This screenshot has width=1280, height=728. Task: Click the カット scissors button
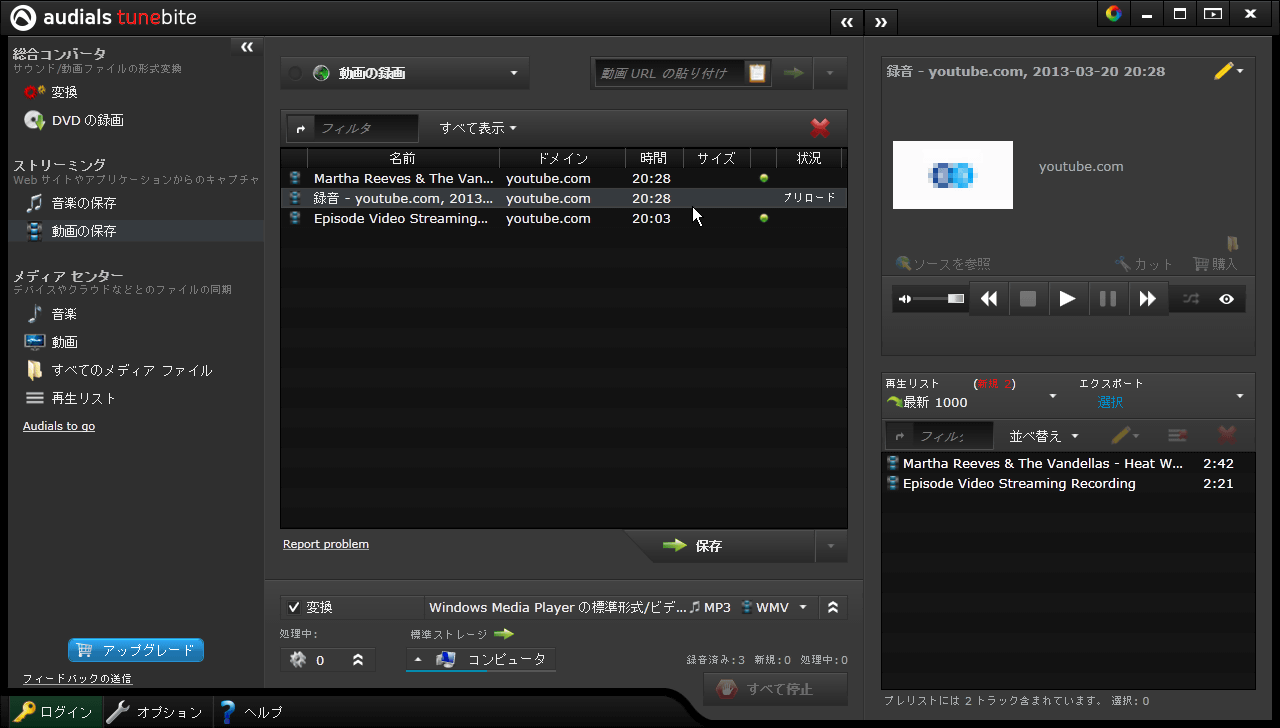tap(1144, 264)
